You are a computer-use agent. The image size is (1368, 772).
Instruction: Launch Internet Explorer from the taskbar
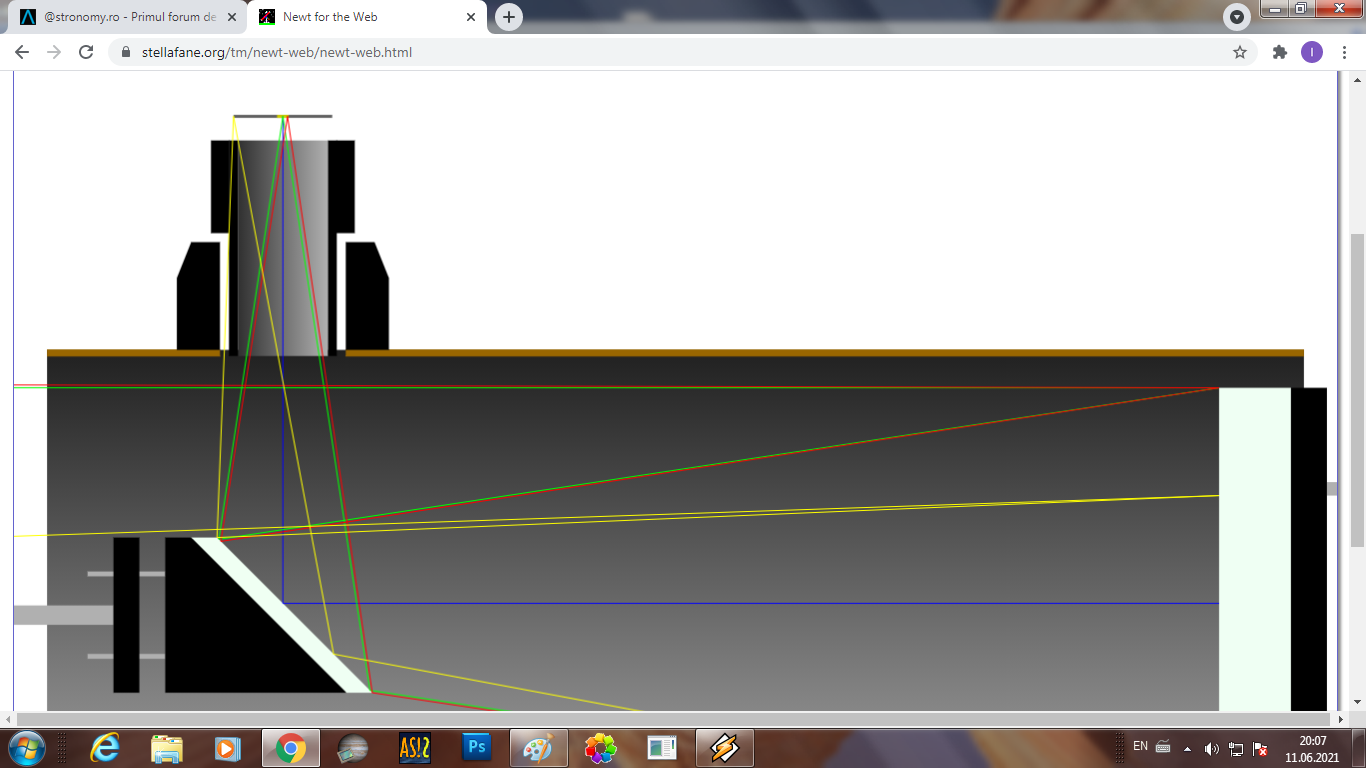105,748
